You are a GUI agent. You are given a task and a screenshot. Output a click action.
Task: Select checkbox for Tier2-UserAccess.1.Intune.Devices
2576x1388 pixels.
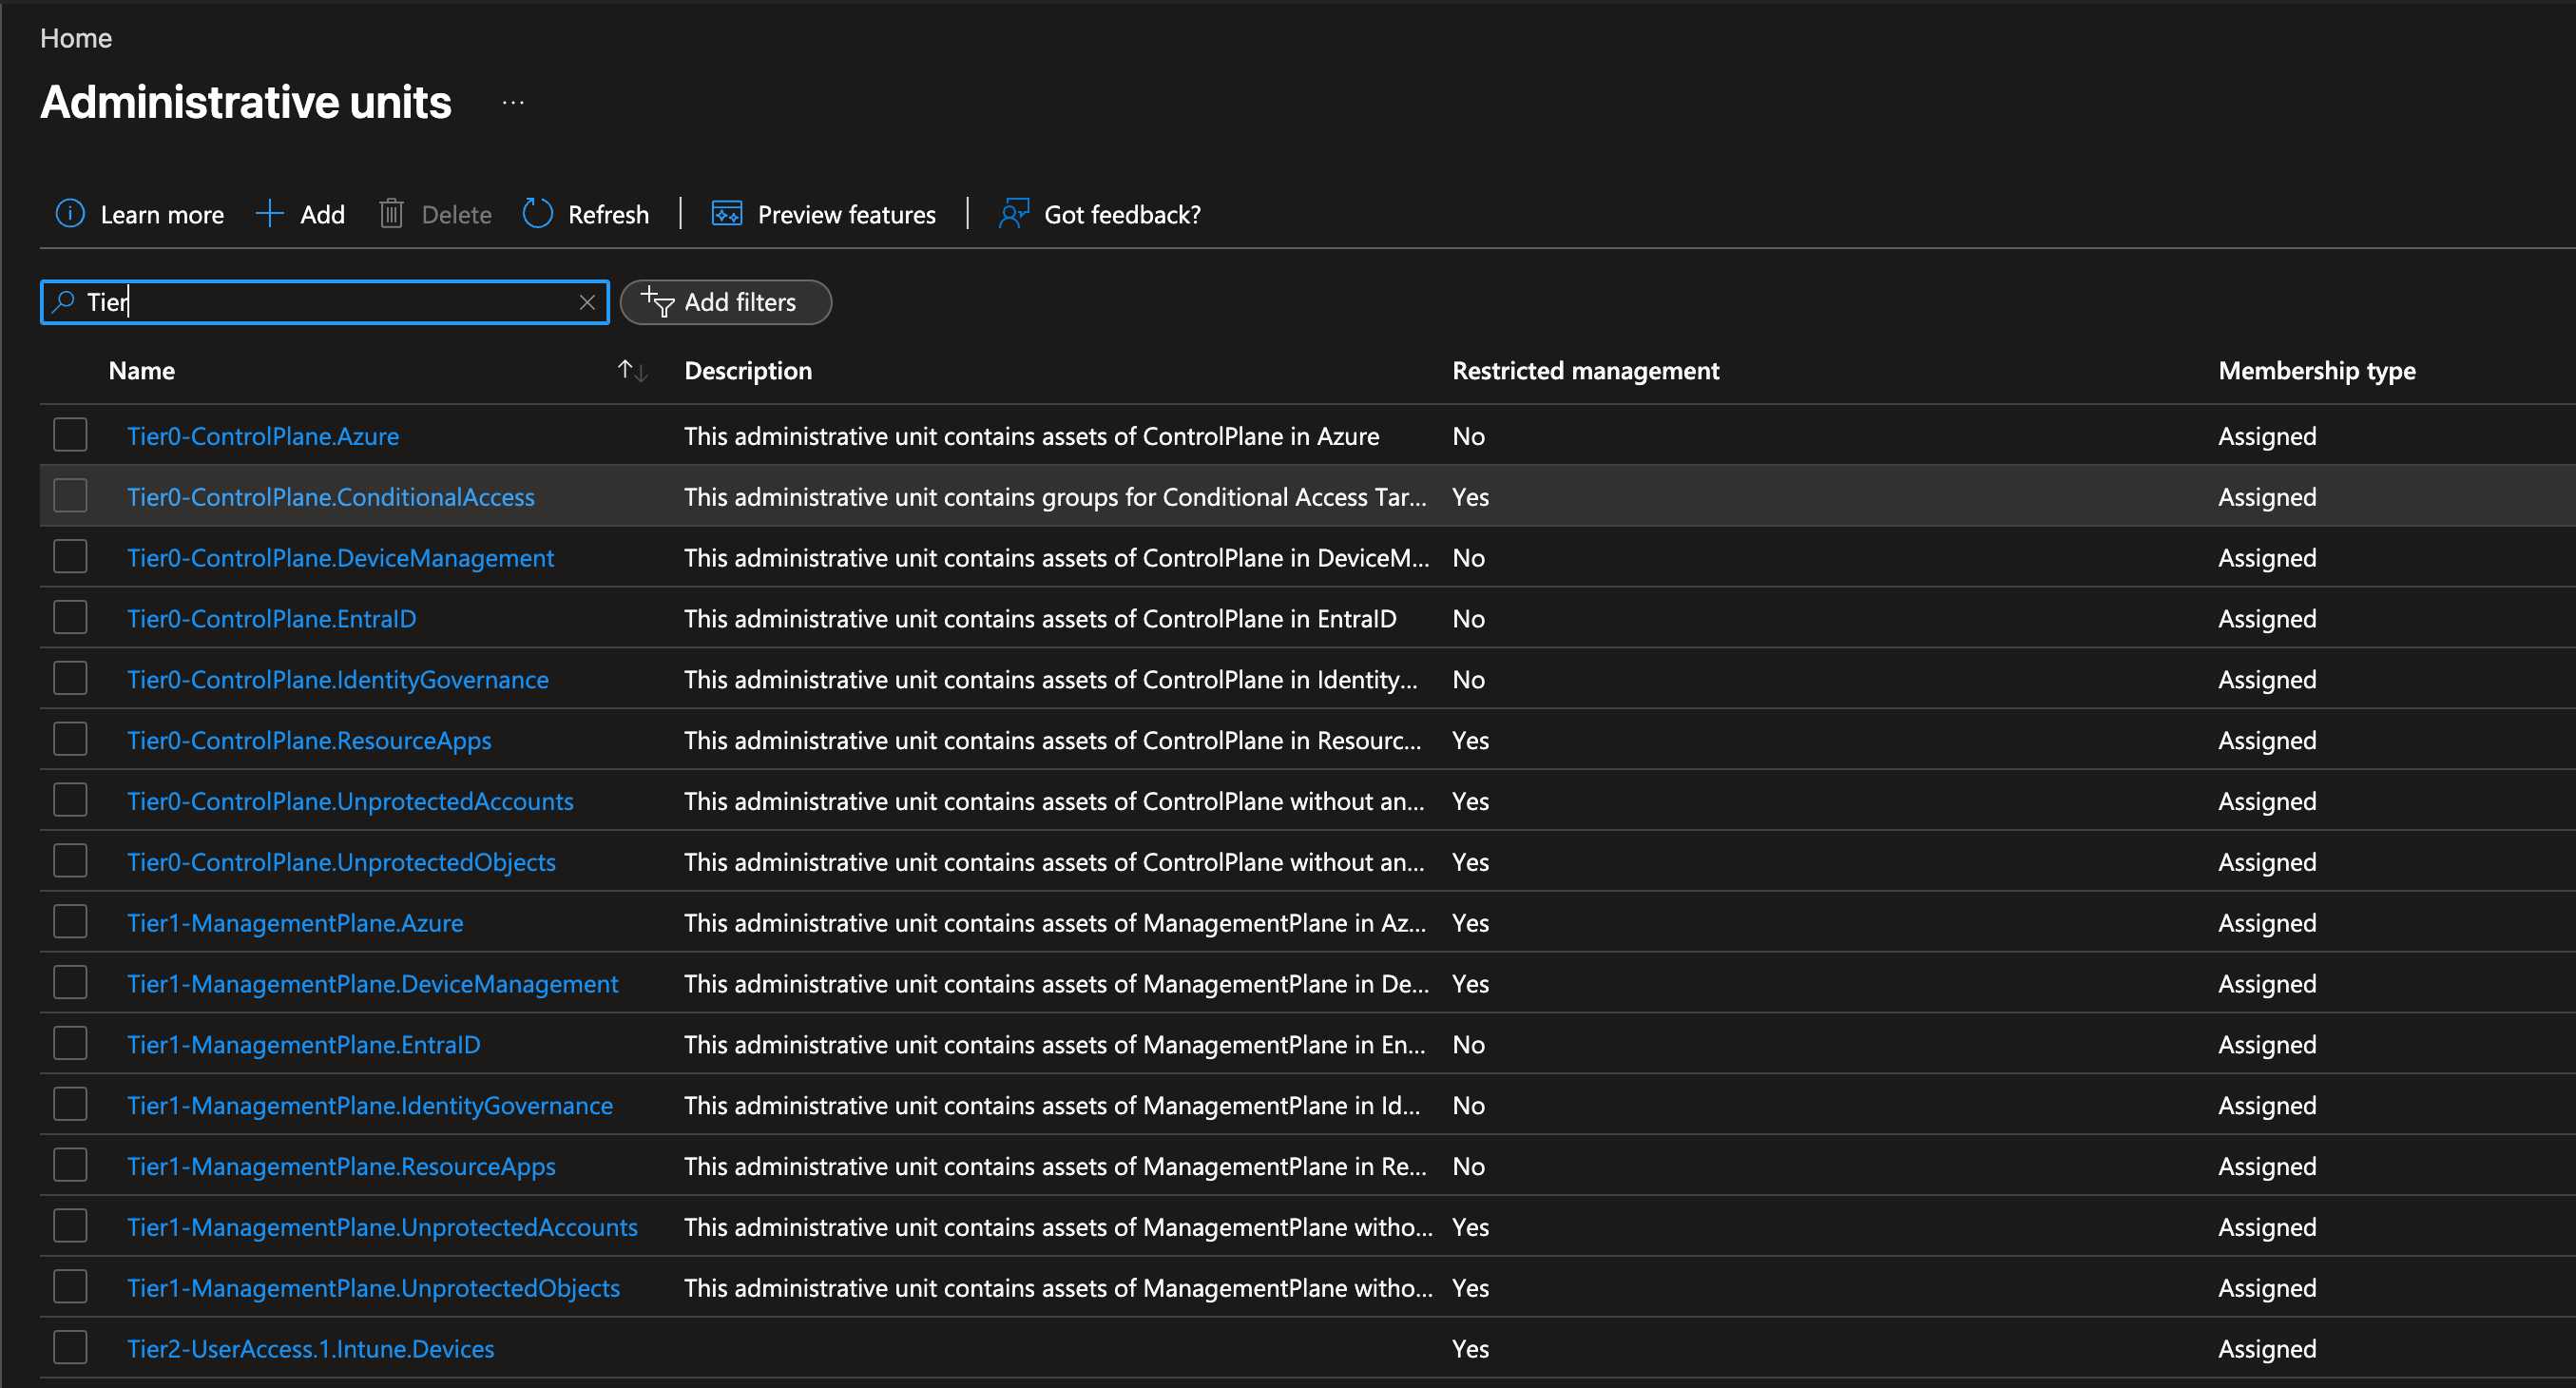(x=70, y=1348)
